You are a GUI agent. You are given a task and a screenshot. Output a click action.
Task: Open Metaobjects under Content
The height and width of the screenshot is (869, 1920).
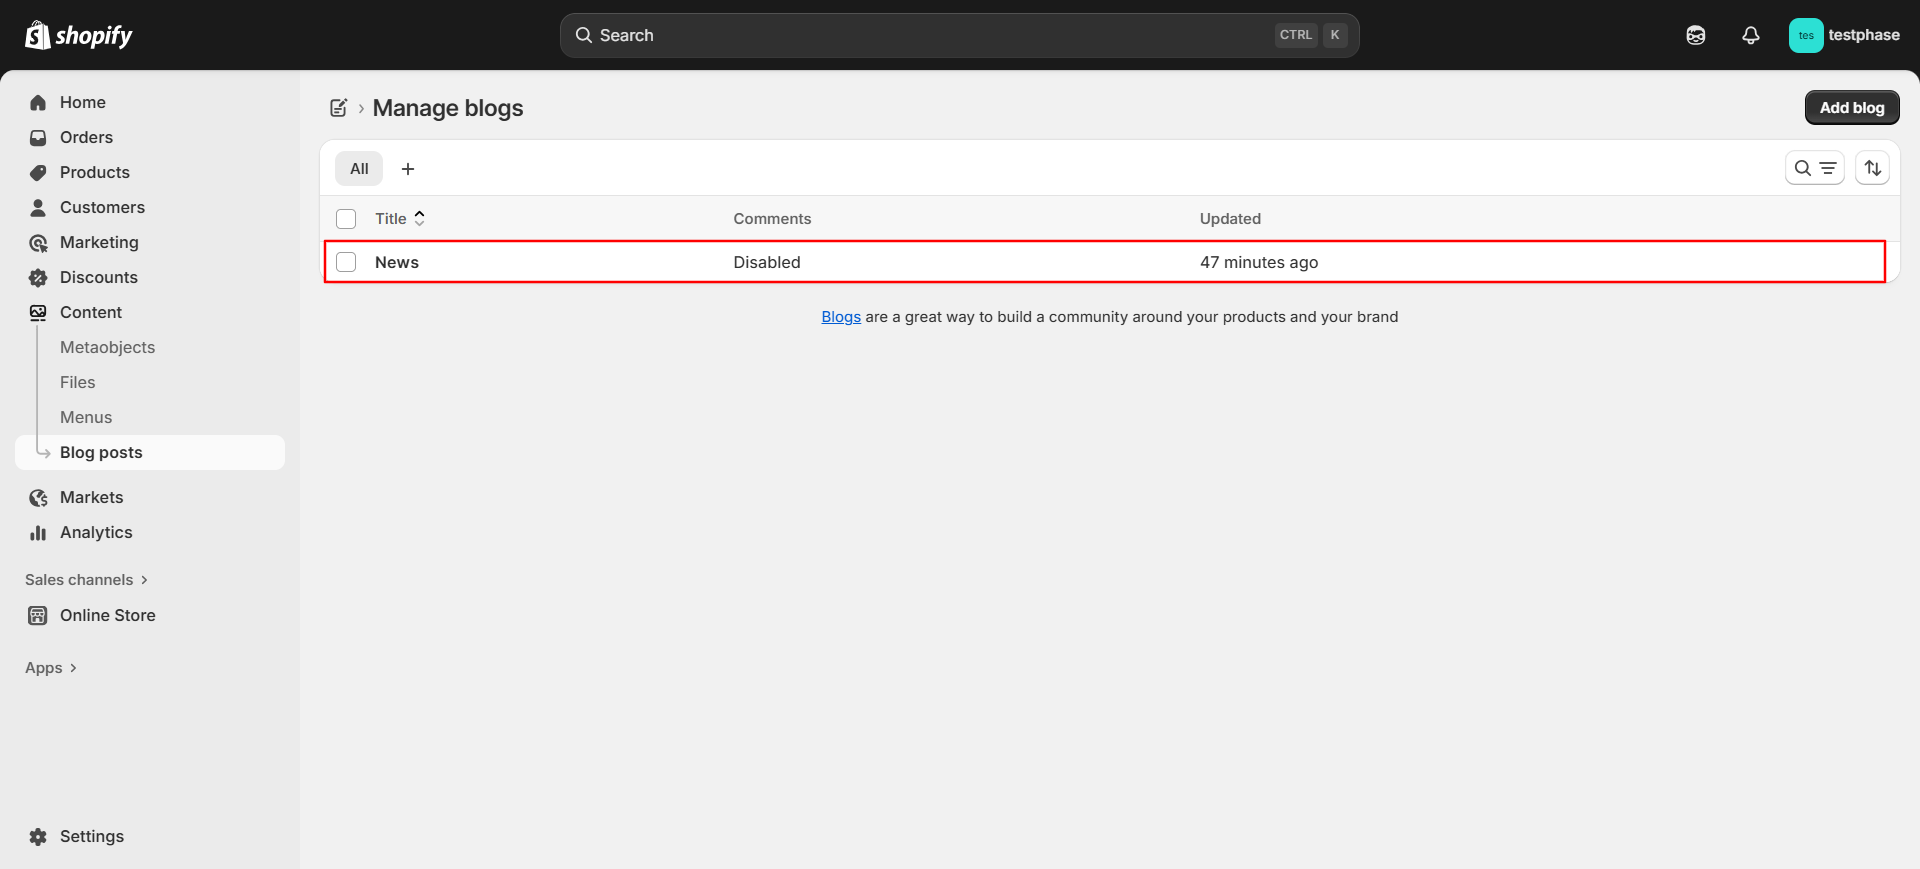pyautogui.click(x=107, y=347)
